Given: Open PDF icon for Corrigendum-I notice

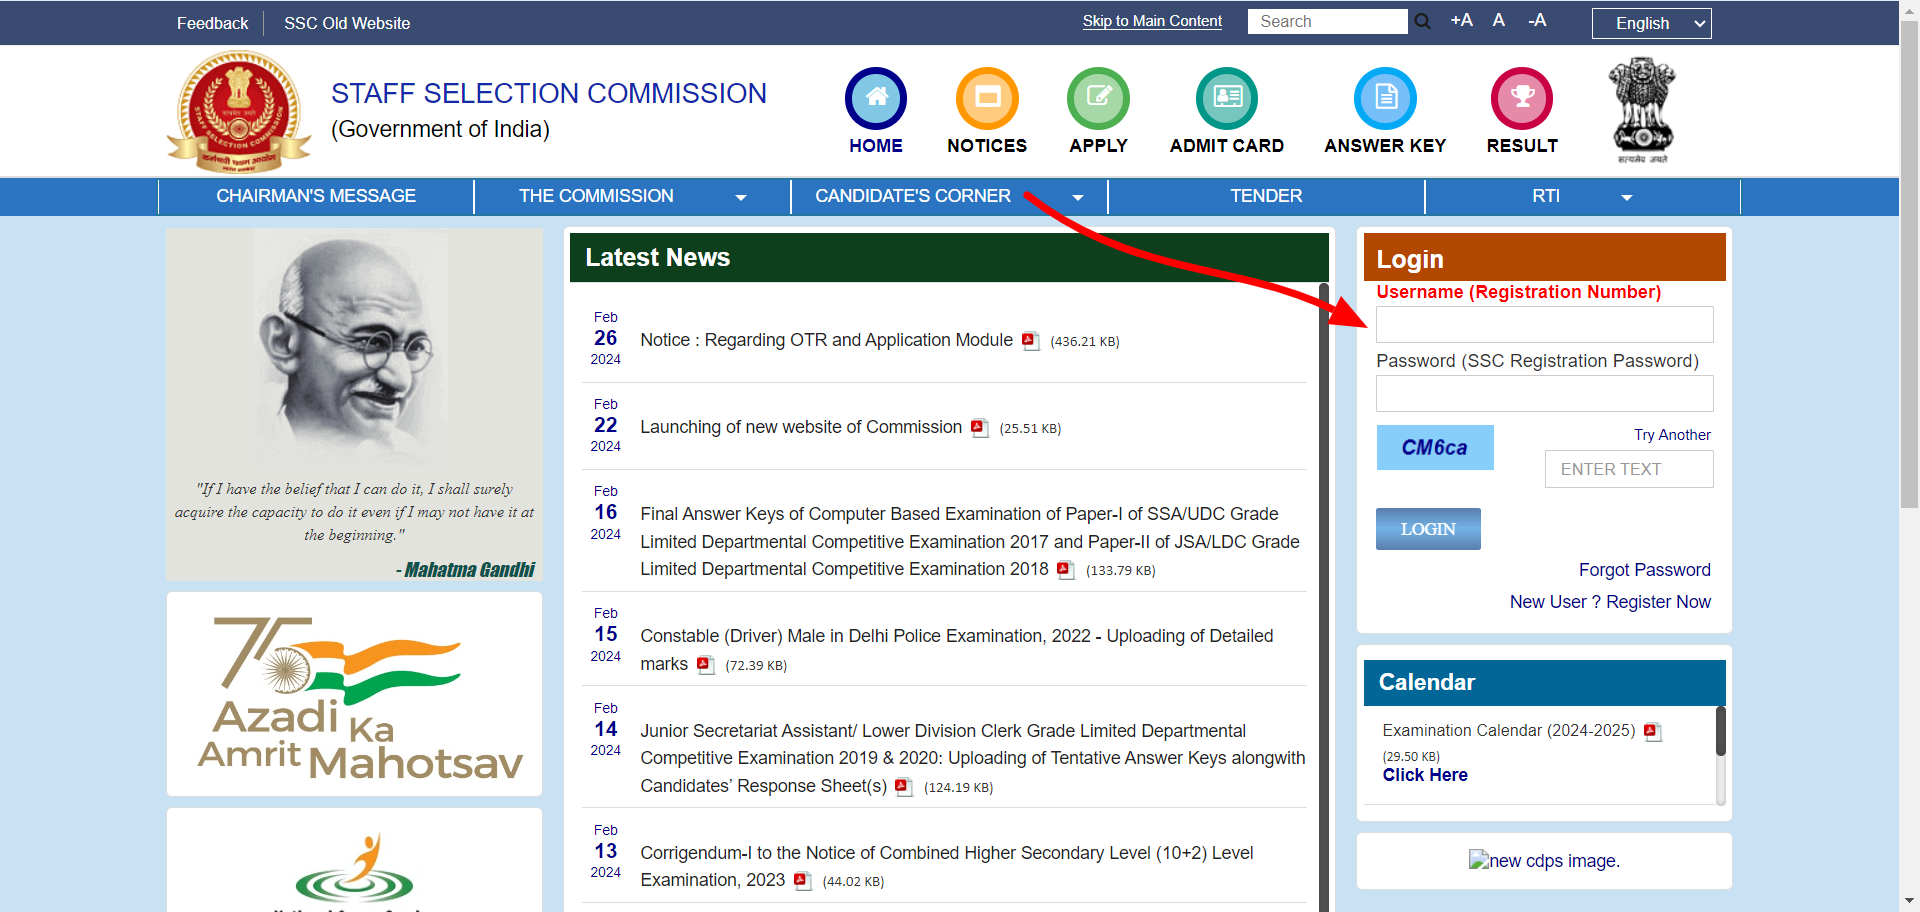Looking at the screenshot, I should tap(802, 881).
